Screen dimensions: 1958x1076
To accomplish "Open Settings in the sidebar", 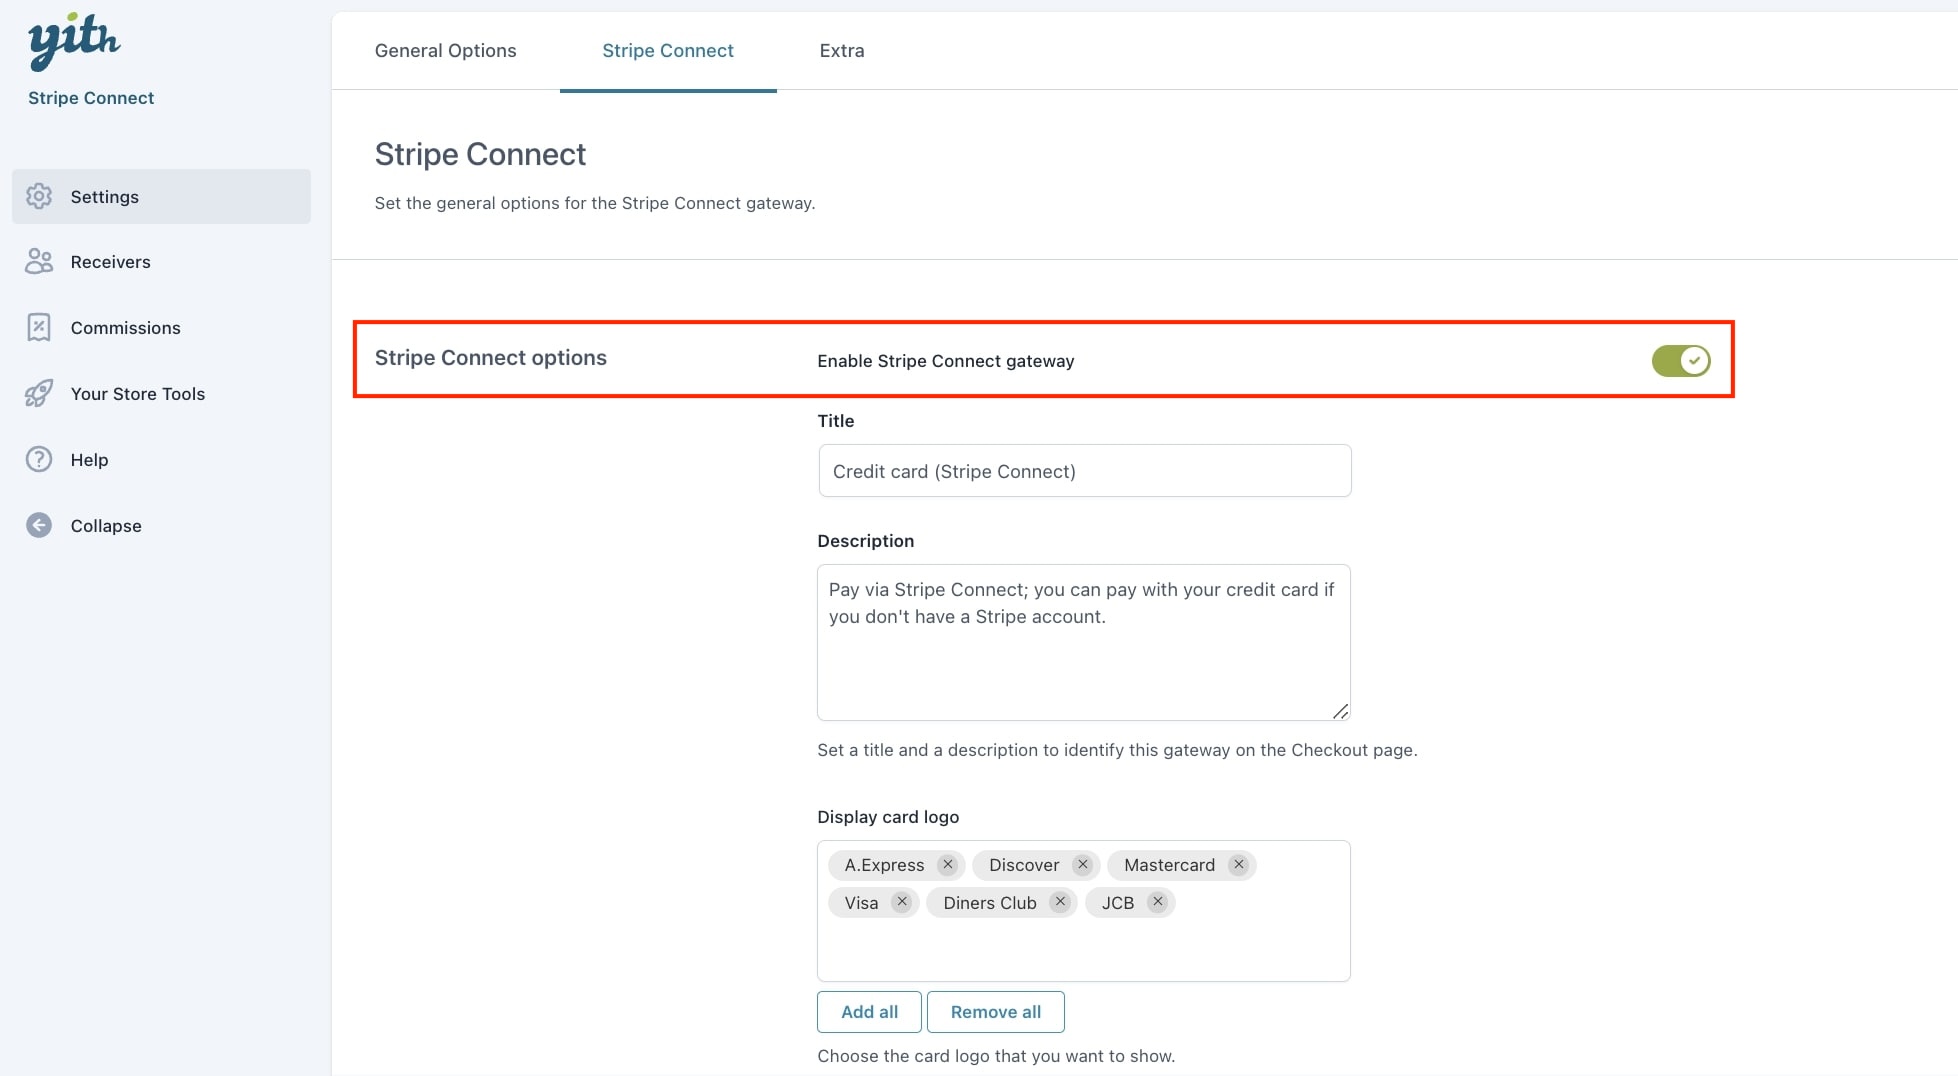I will [x=161, y=196].
